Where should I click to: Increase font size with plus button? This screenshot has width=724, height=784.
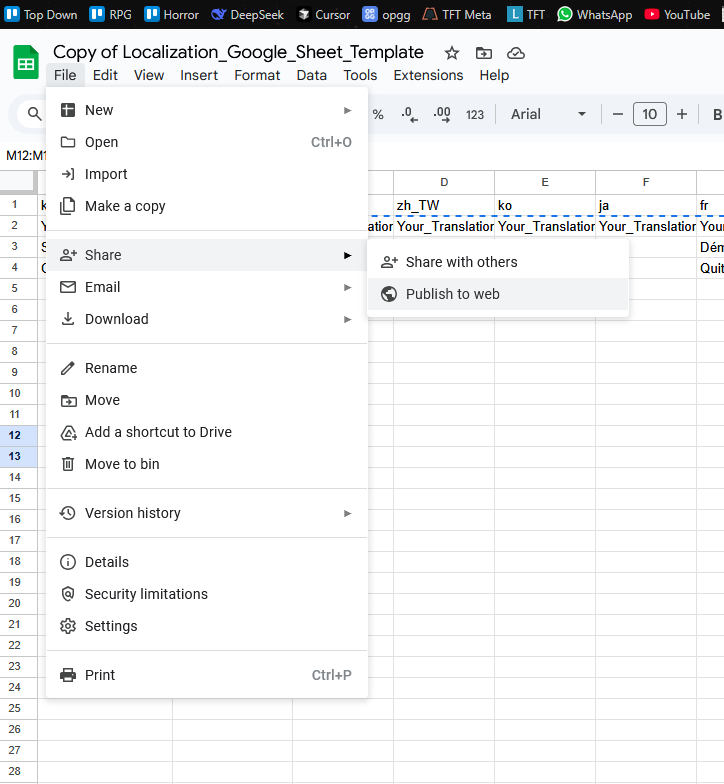(x=682, y=114)
